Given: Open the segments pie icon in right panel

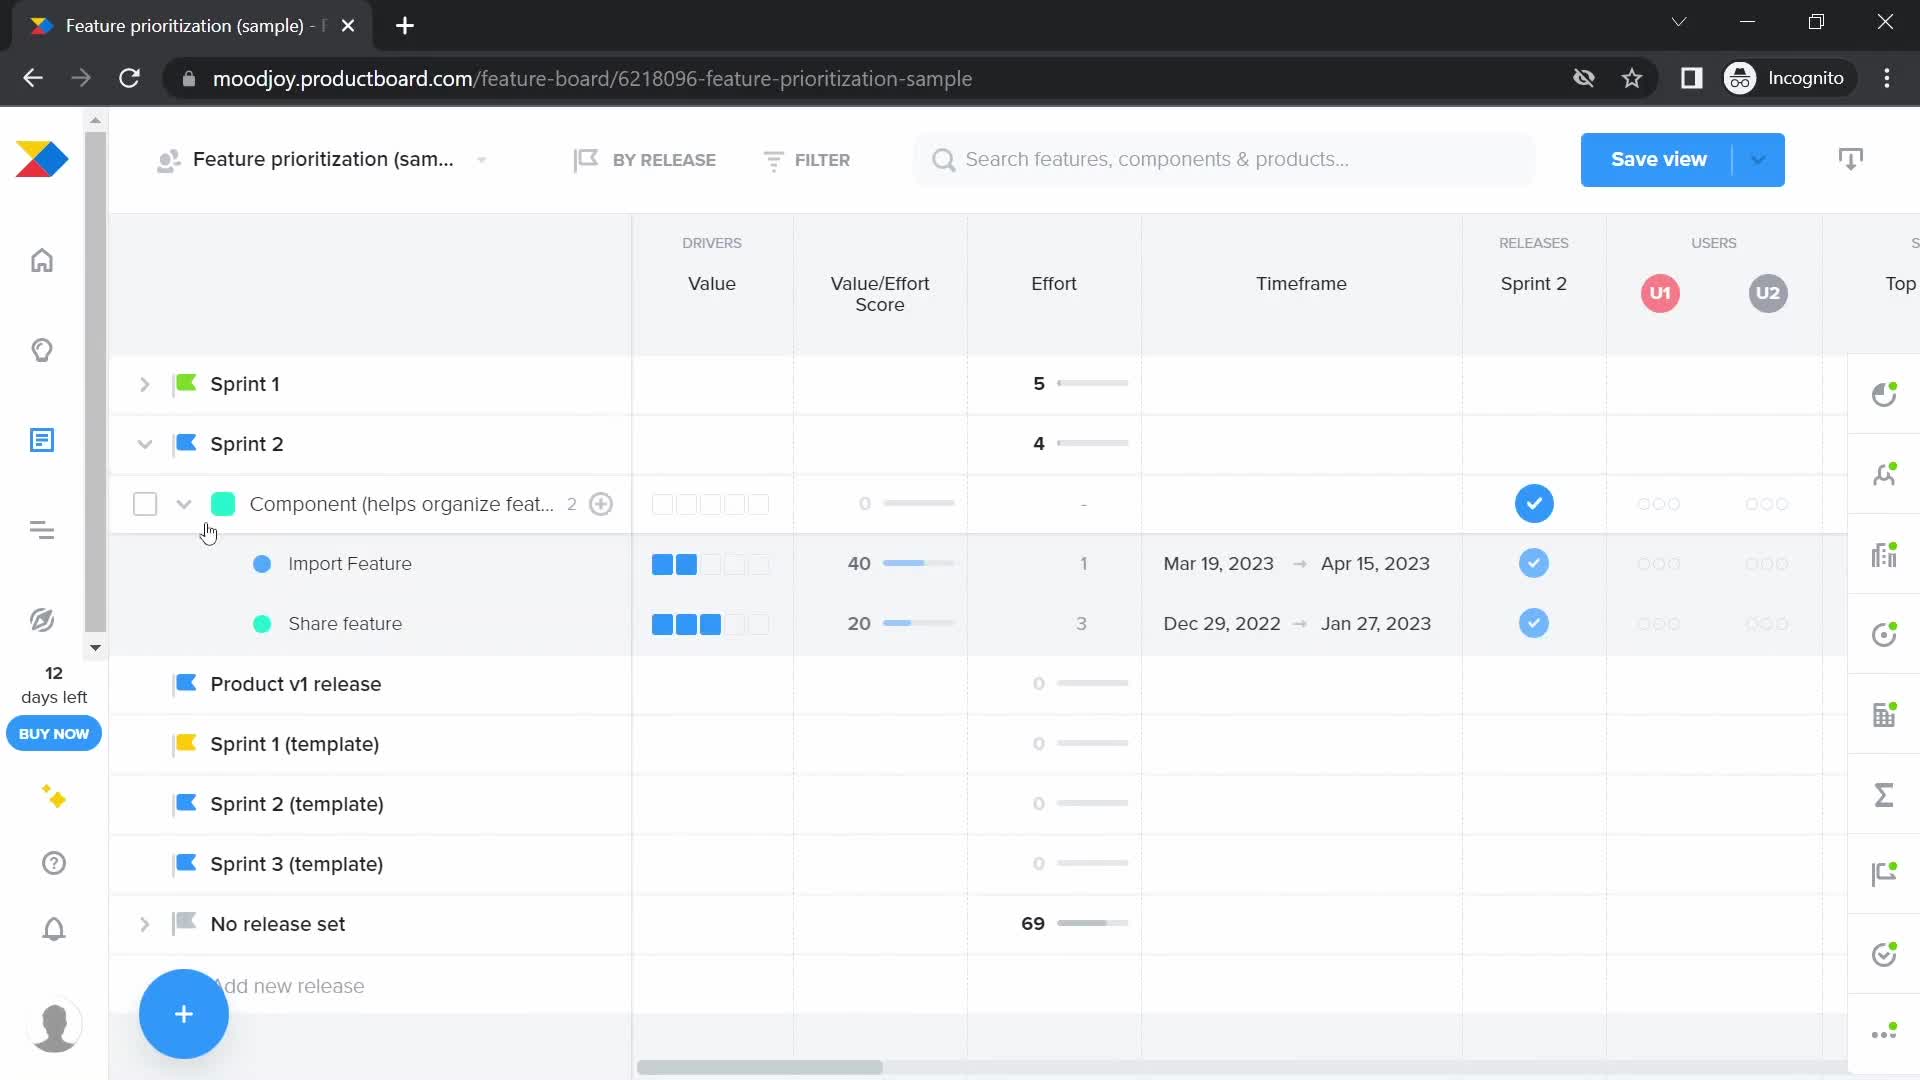Looking at the screenshot, I should (1884, 394).
